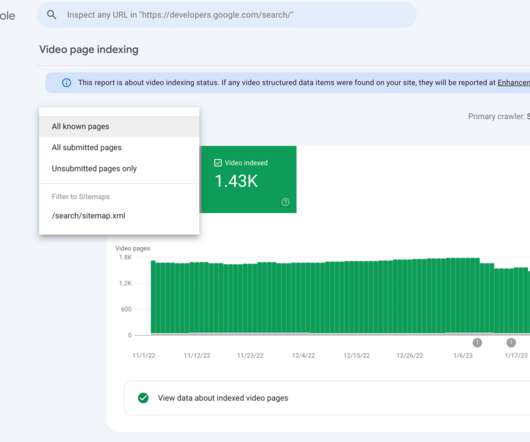Click the 12/4/22 date label
Image resolution: width=530 pixels, height=442 pixels.
[303, 355]
